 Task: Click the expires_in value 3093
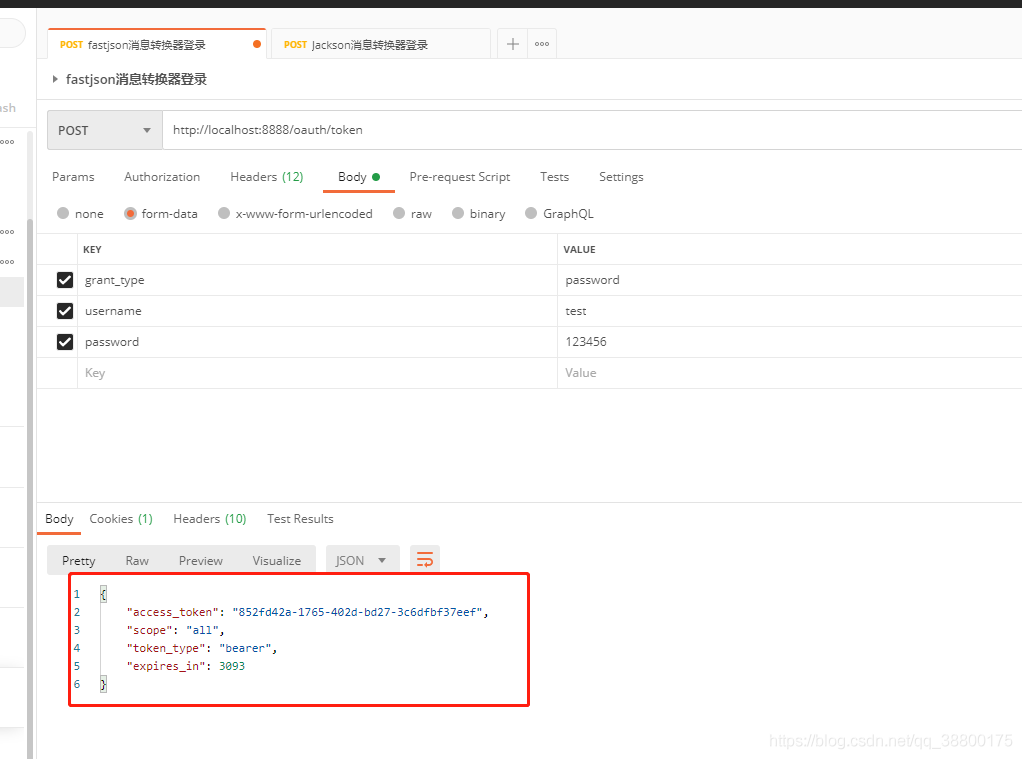[232, 666]
